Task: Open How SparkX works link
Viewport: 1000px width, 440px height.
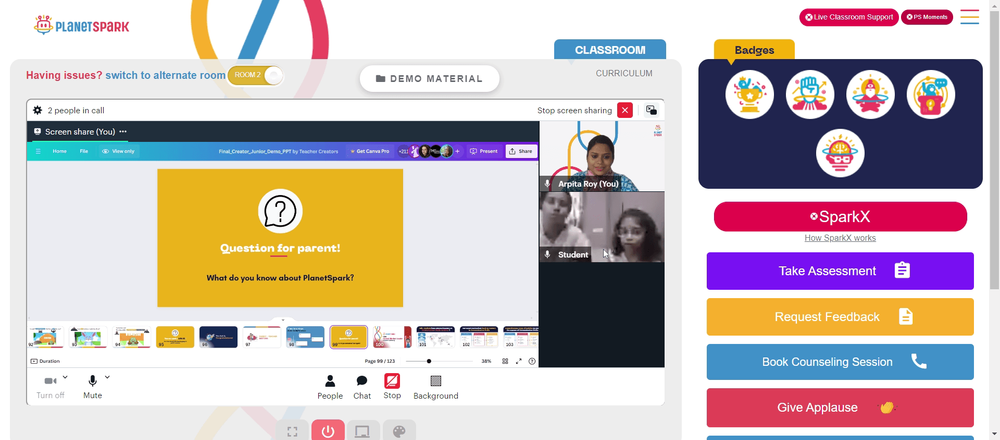Action: (x=840, y=238)
